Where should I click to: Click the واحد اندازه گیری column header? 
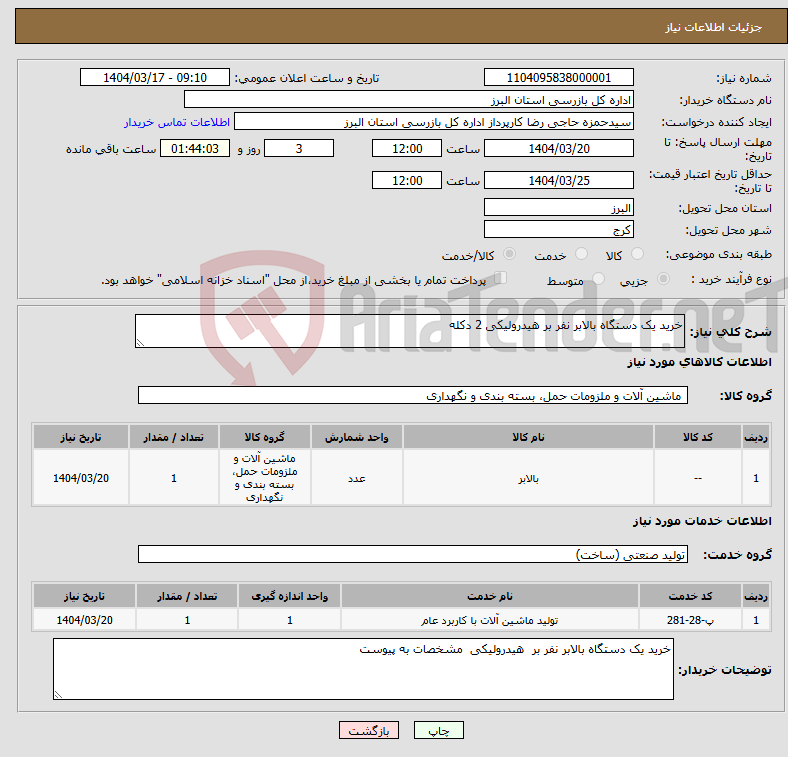(289, 596)
